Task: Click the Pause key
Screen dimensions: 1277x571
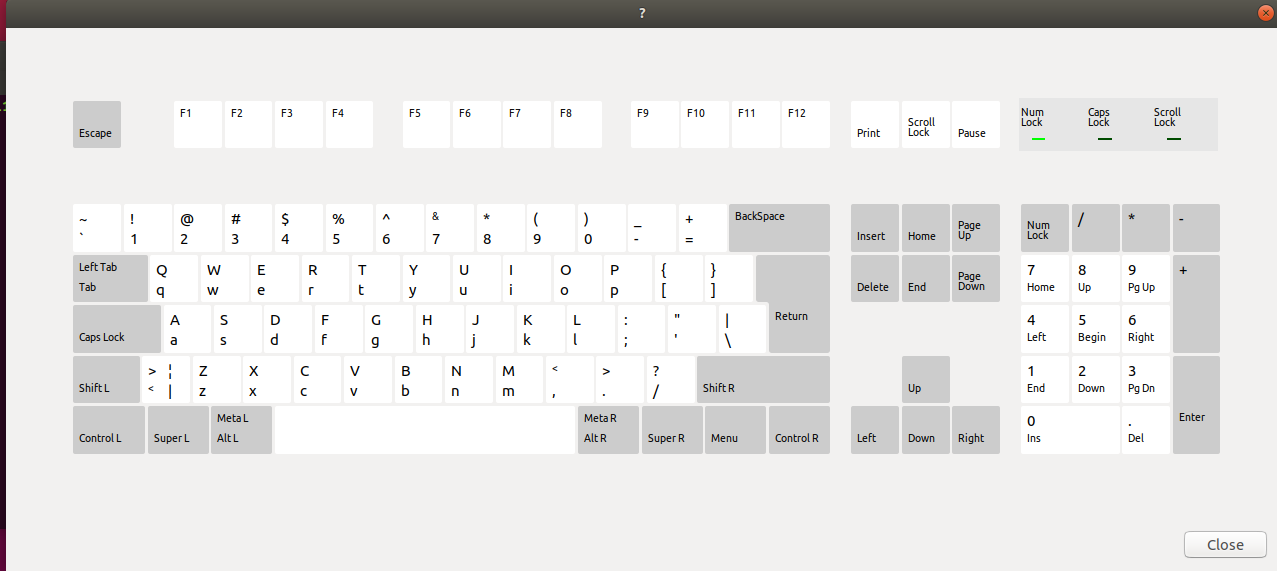Action: click(x=976, y=124)
